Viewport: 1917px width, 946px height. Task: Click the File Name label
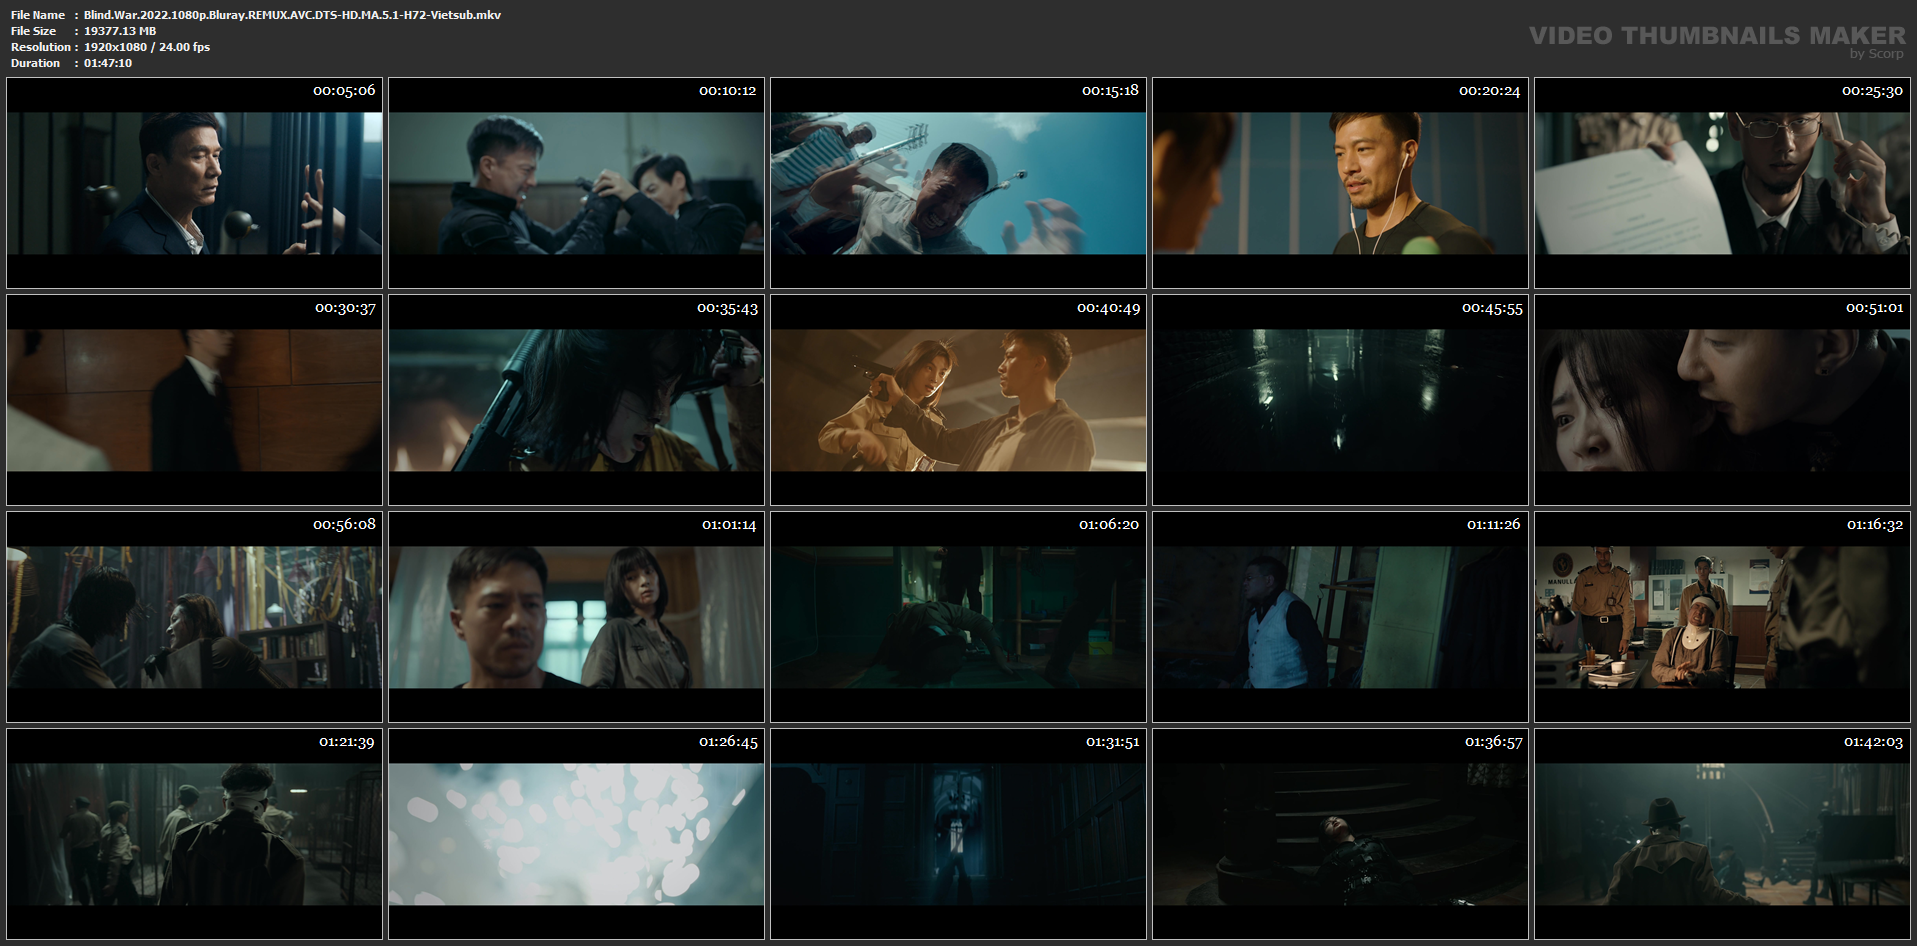38,15
